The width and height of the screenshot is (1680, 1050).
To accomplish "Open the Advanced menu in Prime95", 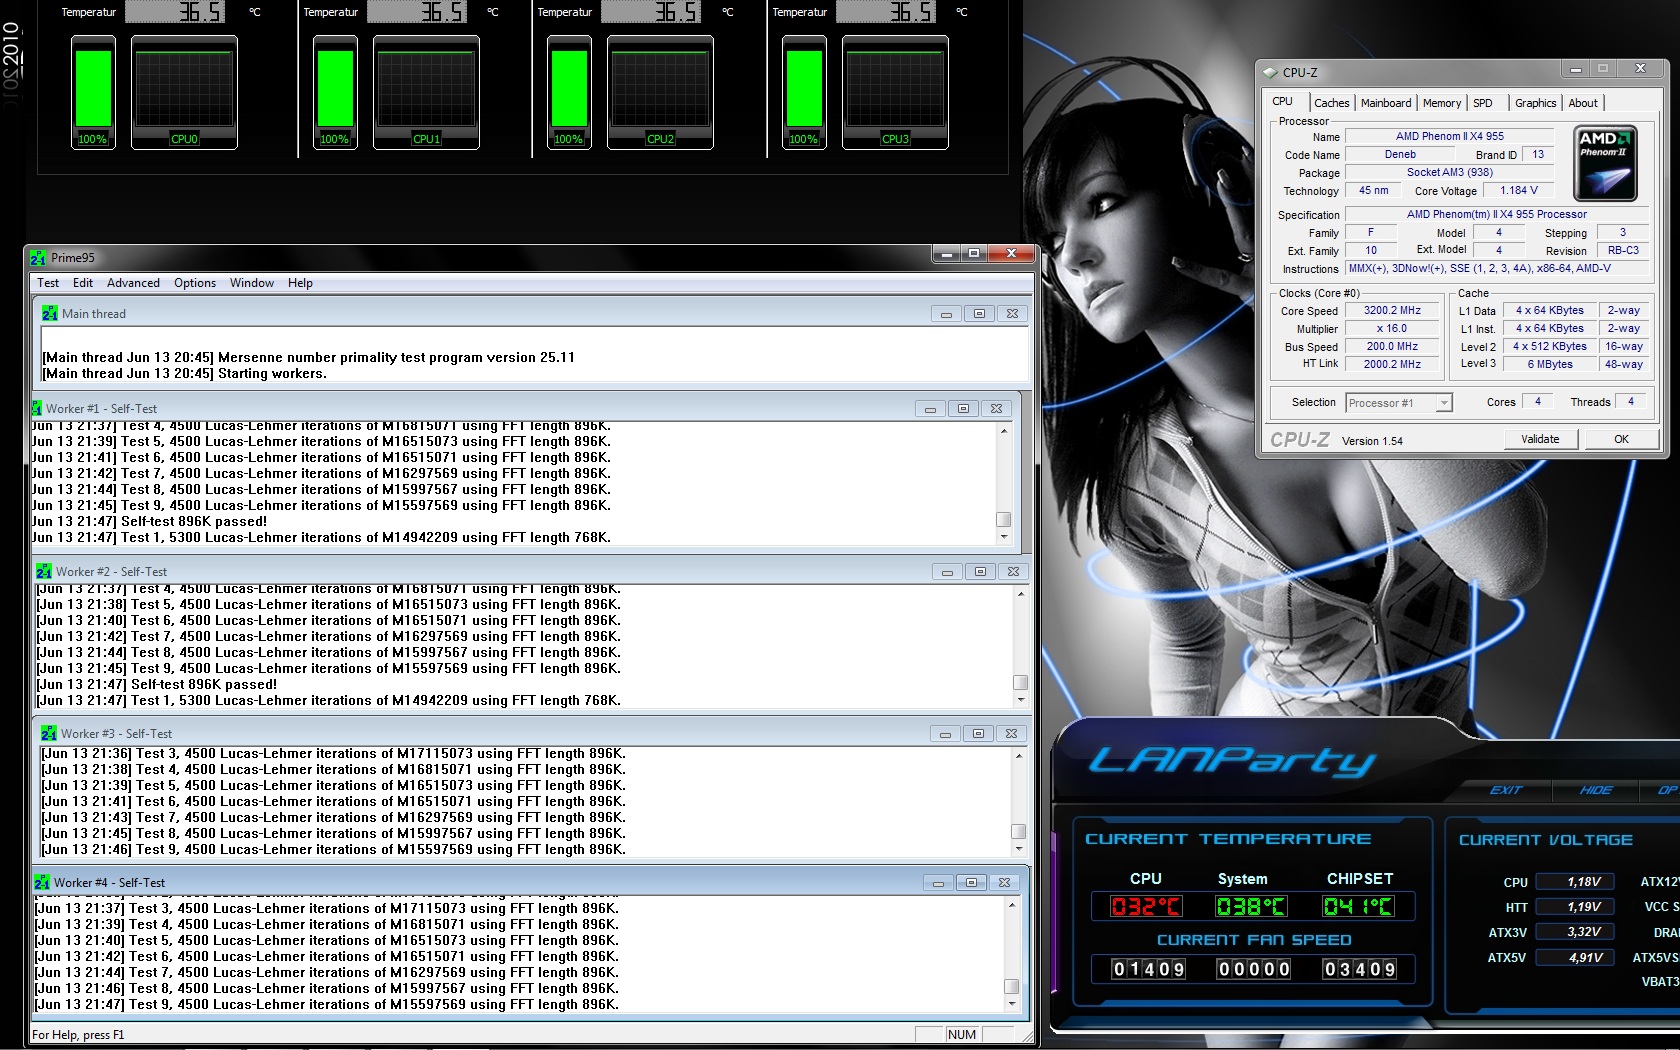I will pos(133,283).
